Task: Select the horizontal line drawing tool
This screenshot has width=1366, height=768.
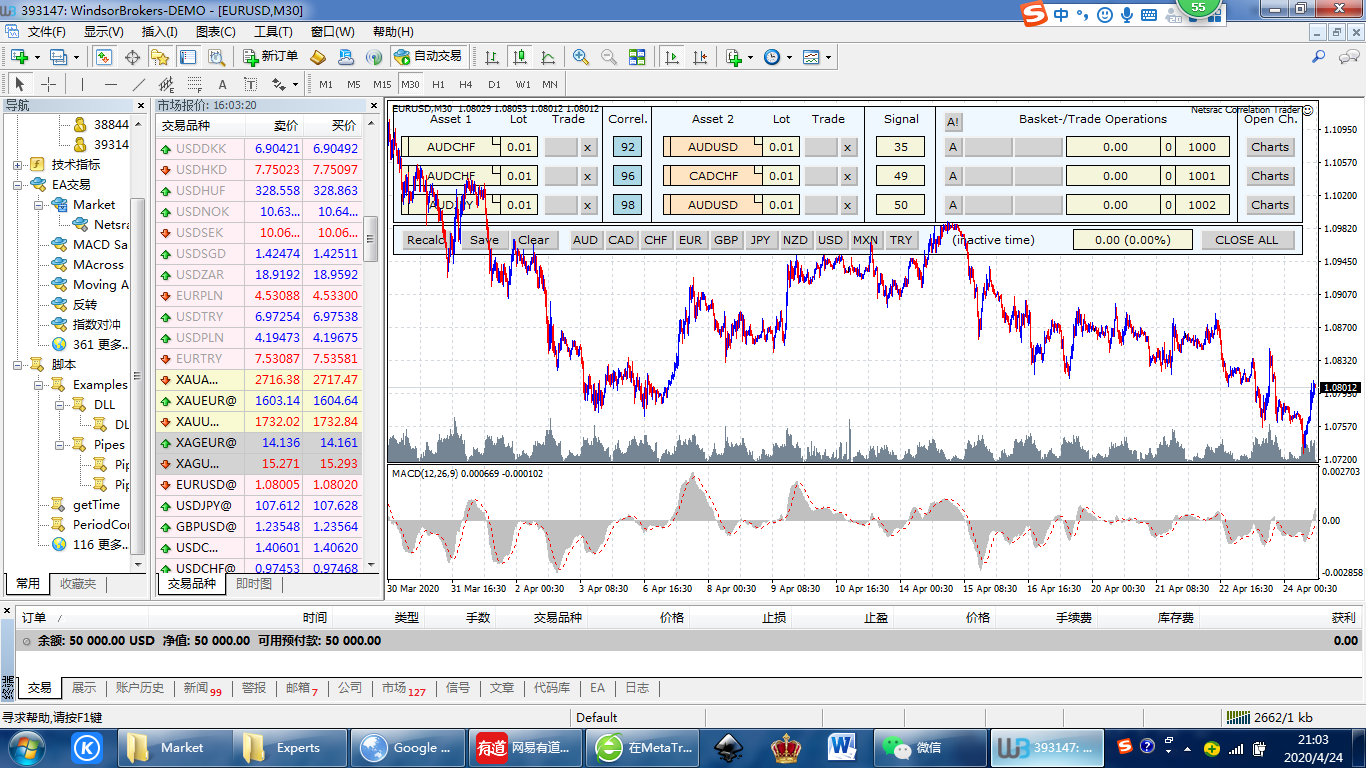Action: click(111, 84)
